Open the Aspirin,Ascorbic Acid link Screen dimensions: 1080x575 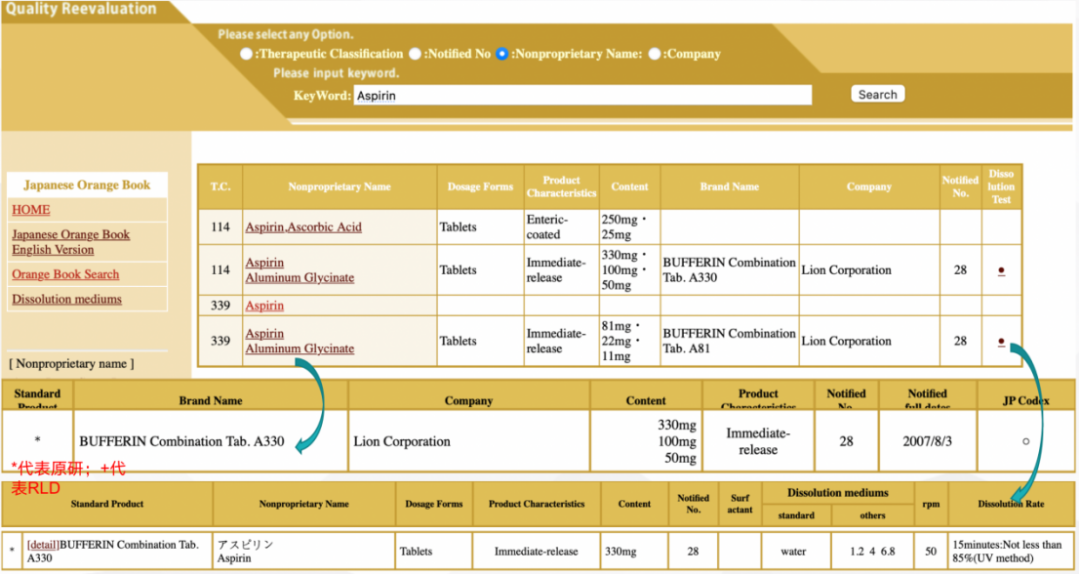click(x=303, y=227)
